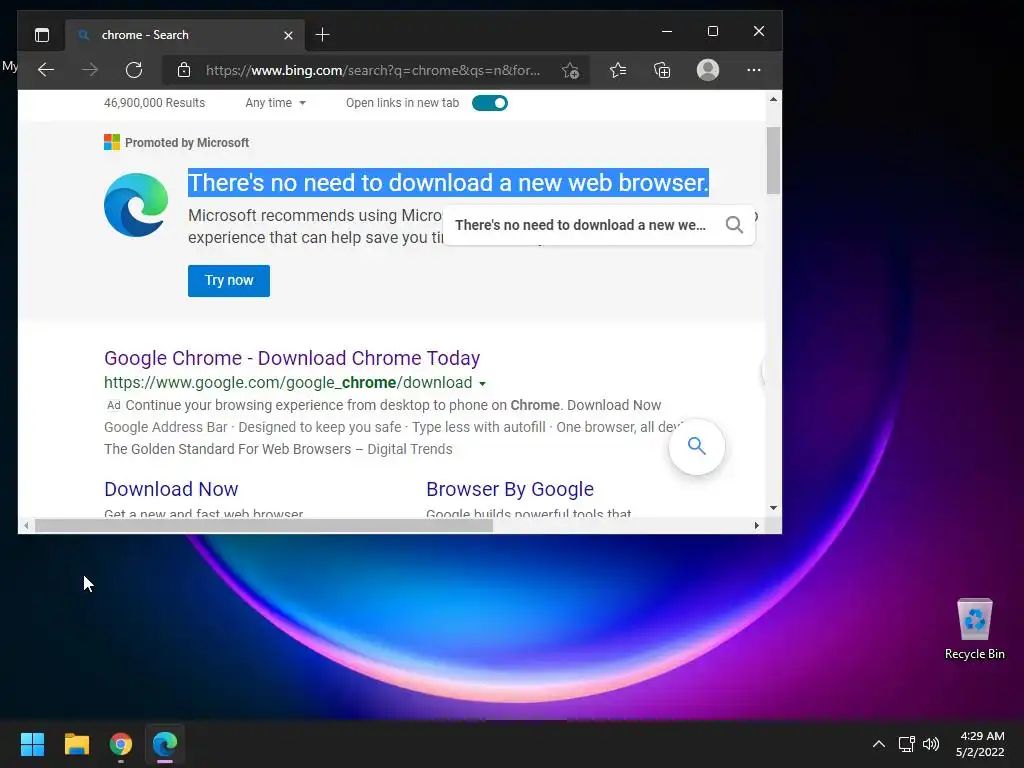Show hidden system tray icons chevron
This screenshot has width=1024, height=768.
879,744
